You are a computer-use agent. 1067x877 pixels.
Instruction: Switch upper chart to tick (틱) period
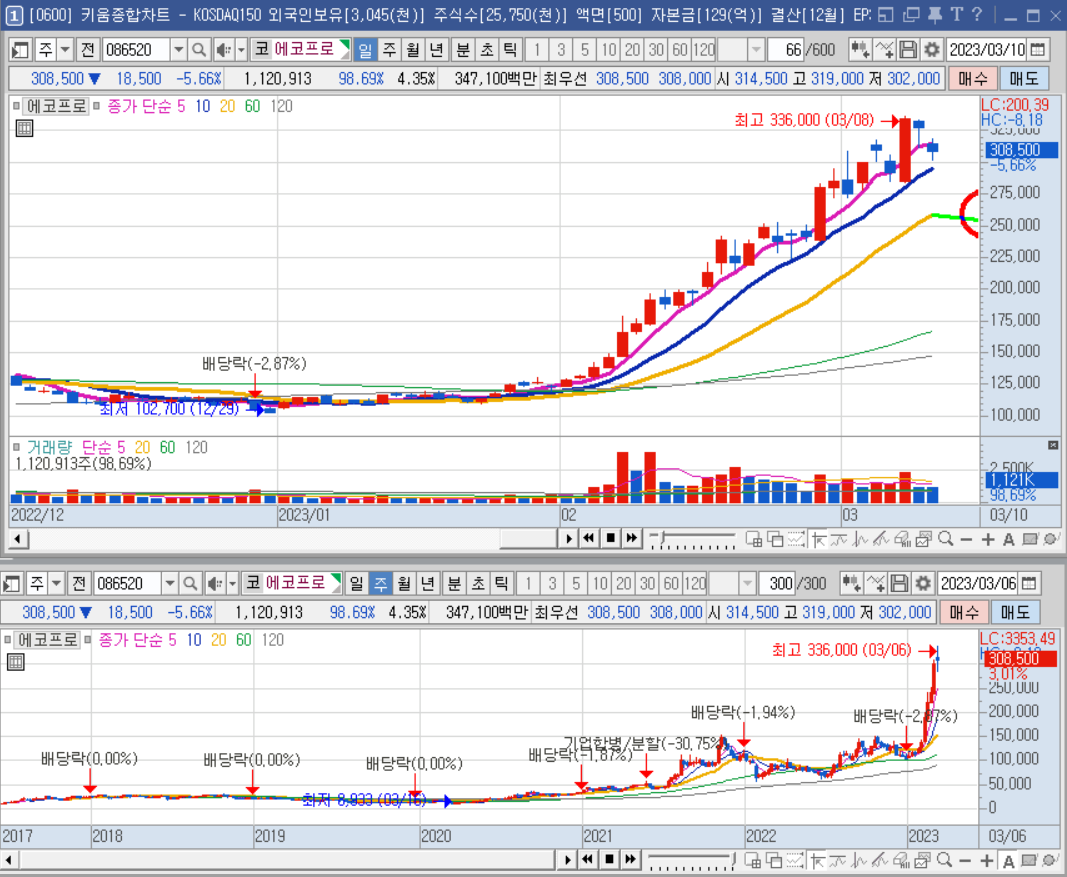tap(510, 50)
